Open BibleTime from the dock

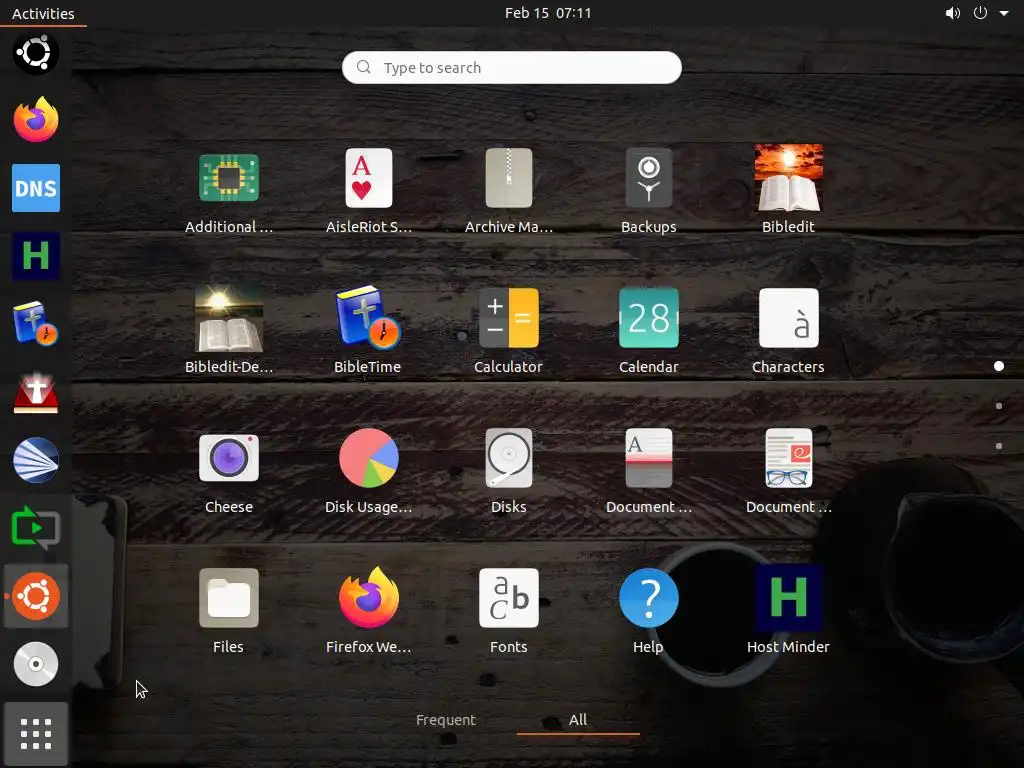(36, 323)
